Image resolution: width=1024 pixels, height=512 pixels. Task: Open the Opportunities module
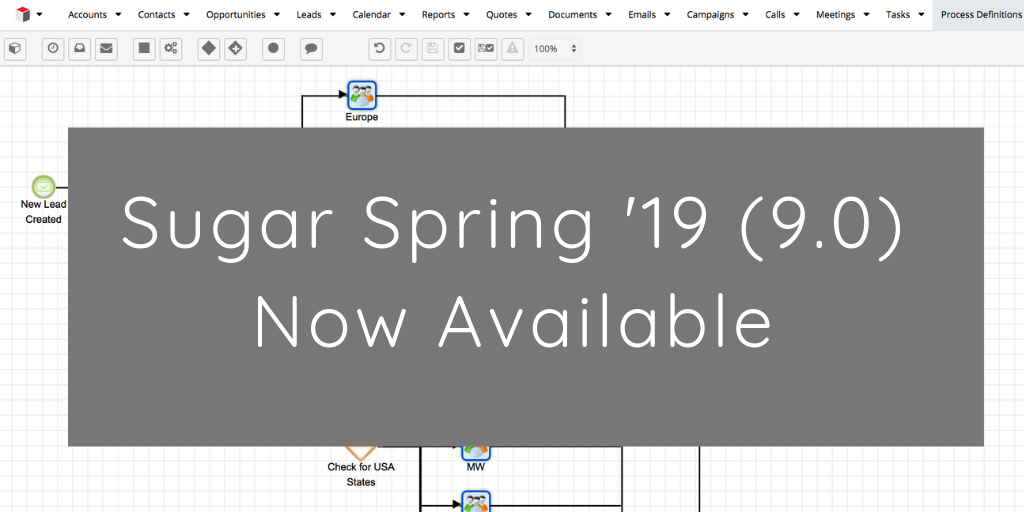[236, 14]
